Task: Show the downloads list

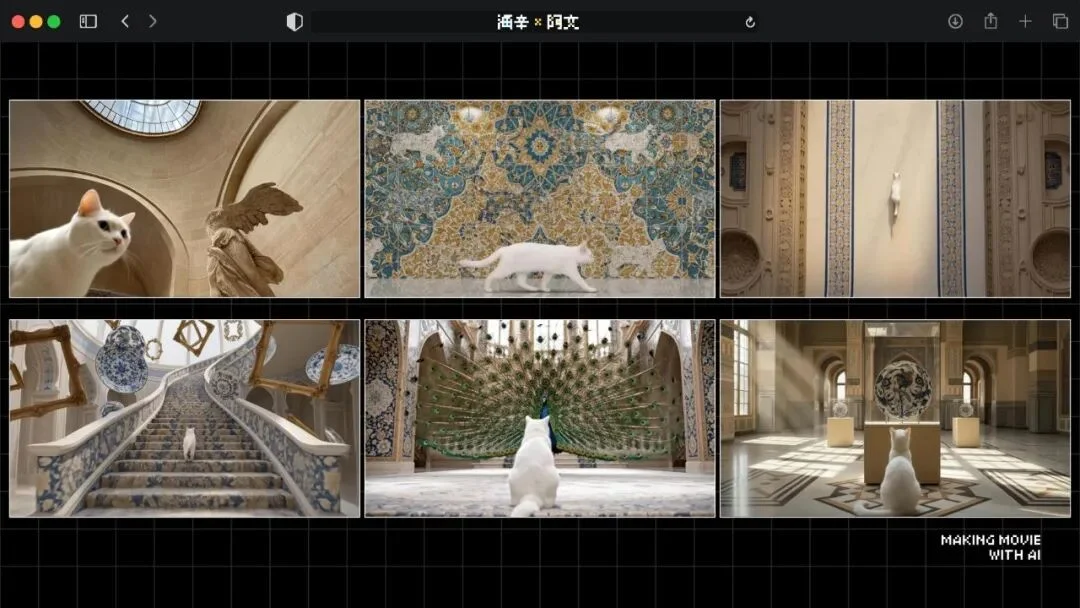Action: (955, 21)
